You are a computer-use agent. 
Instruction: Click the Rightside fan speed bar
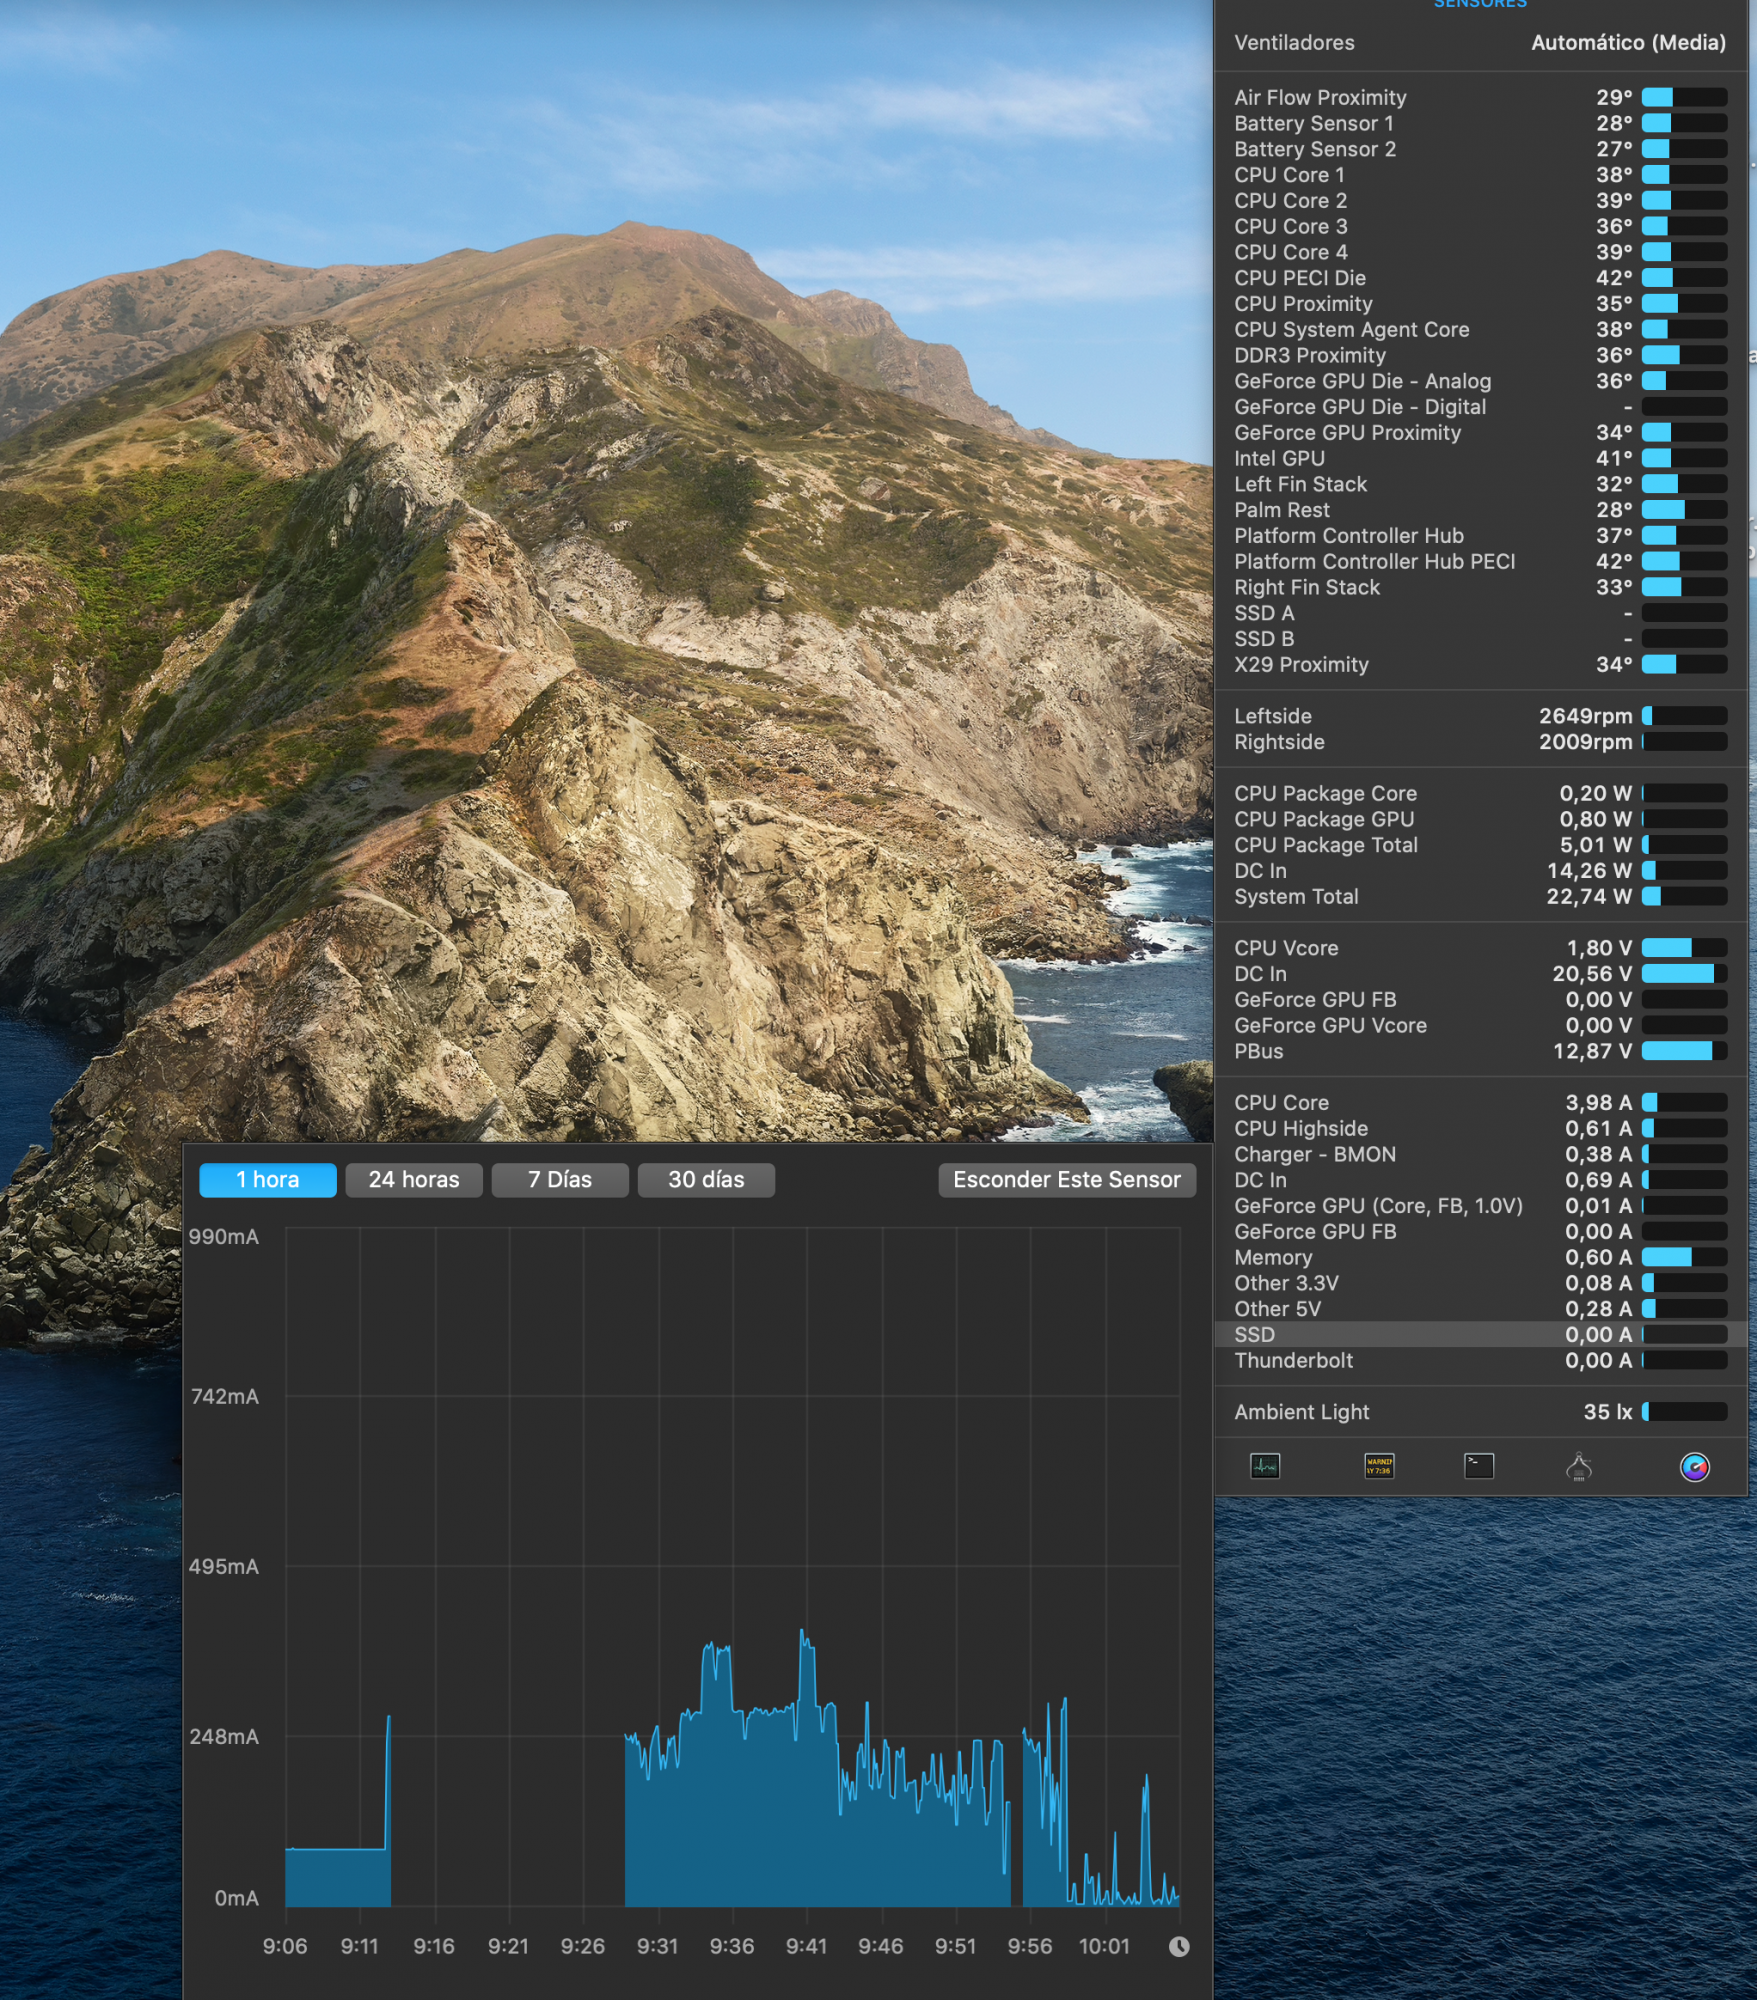[1684, 742]
